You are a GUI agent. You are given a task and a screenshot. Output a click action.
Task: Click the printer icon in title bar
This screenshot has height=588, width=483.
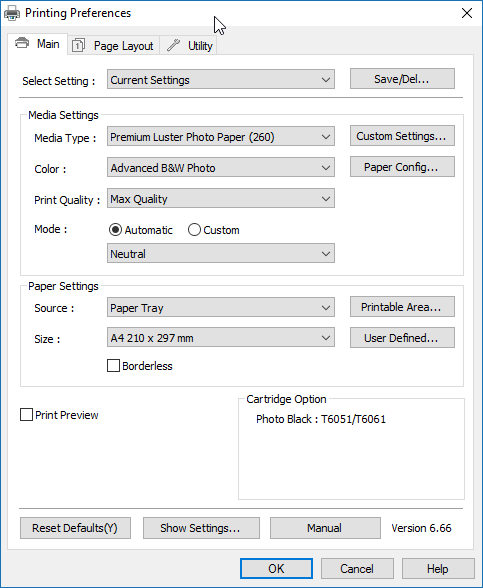click(12, 13)
